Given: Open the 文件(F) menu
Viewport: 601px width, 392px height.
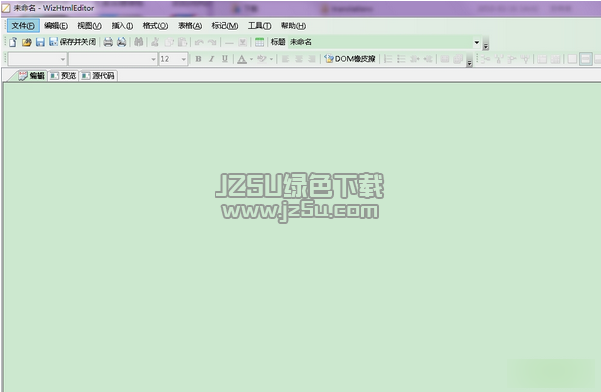Looking at the screenshot, I should [x=23, y=26].
